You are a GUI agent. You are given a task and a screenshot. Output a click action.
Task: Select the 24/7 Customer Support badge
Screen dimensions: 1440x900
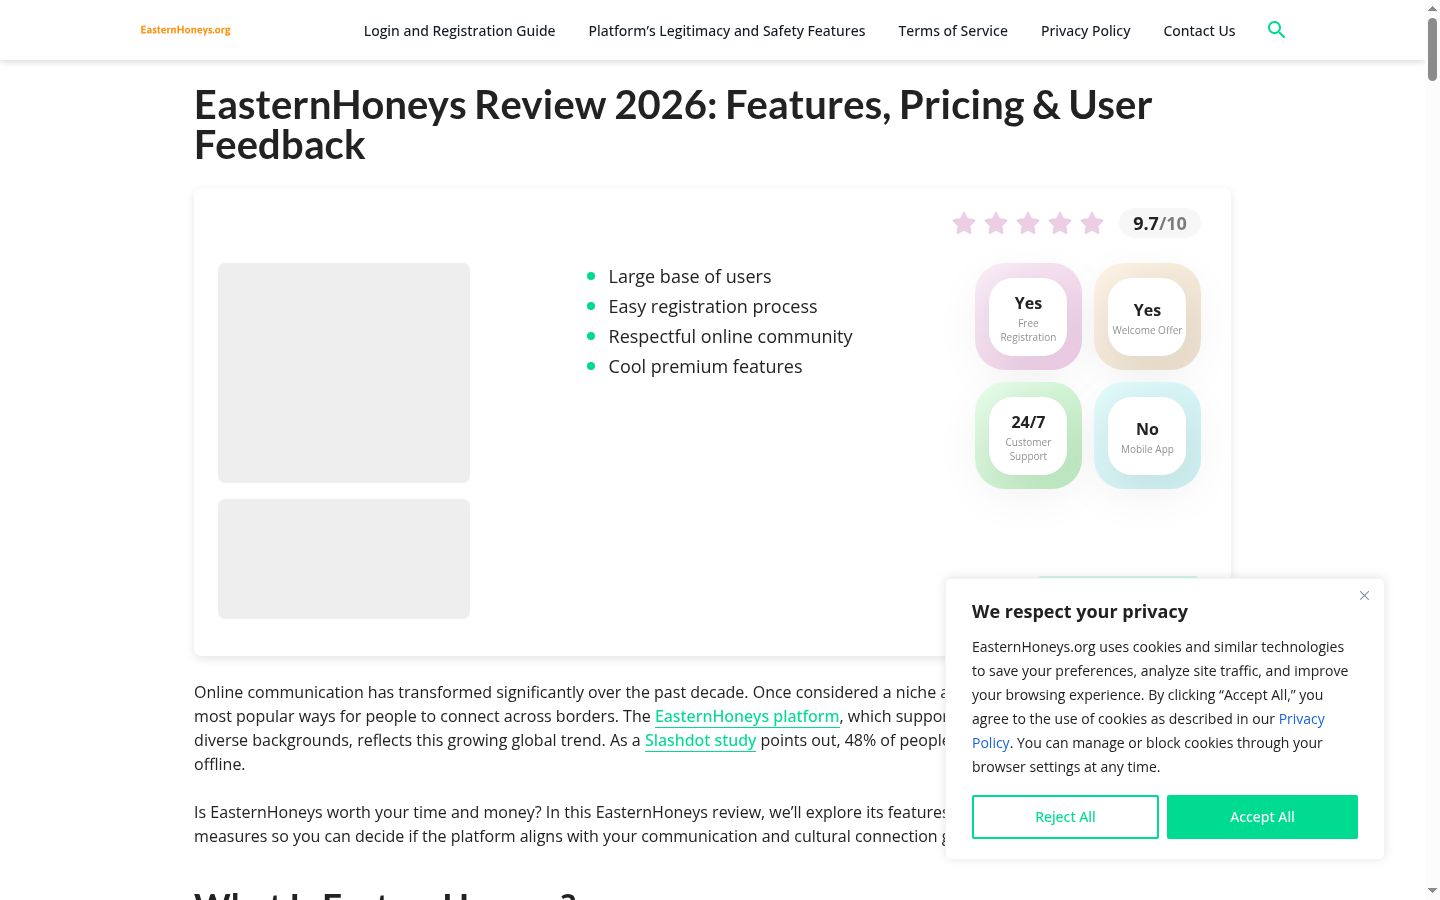[1028, 436]
